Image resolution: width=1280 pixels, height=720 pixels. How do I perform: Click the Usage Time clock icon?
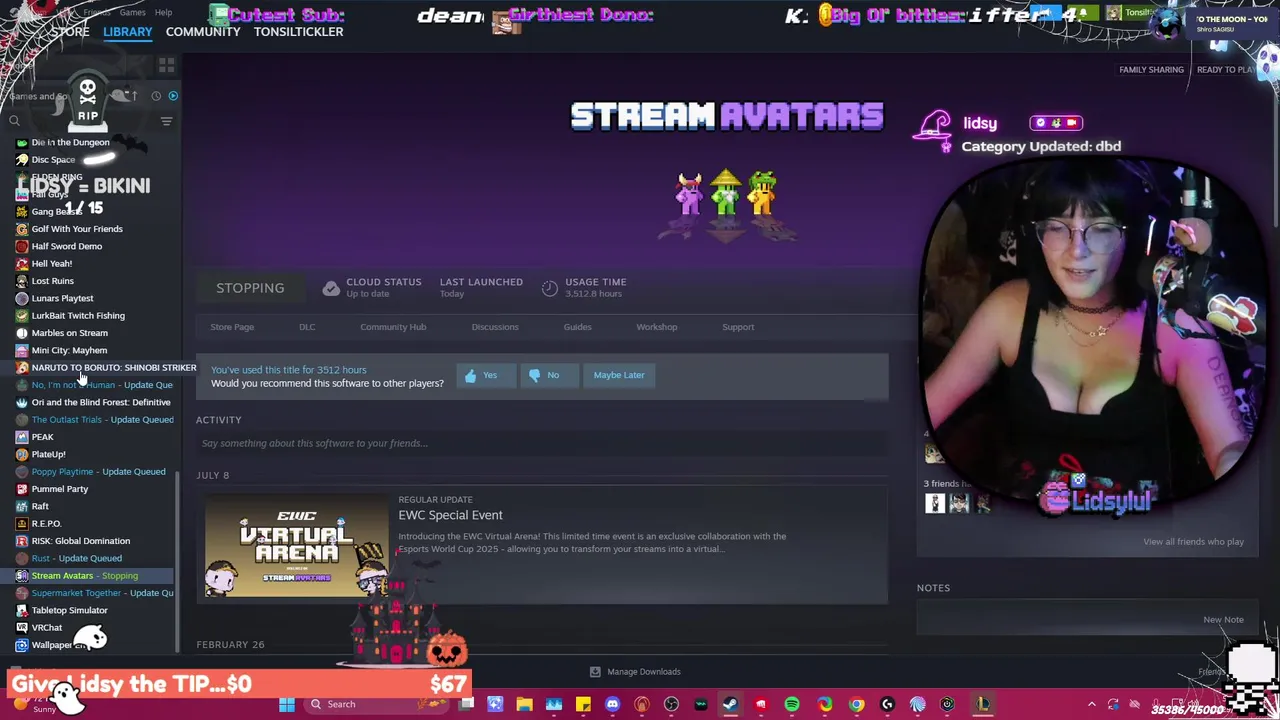point(549,288)
